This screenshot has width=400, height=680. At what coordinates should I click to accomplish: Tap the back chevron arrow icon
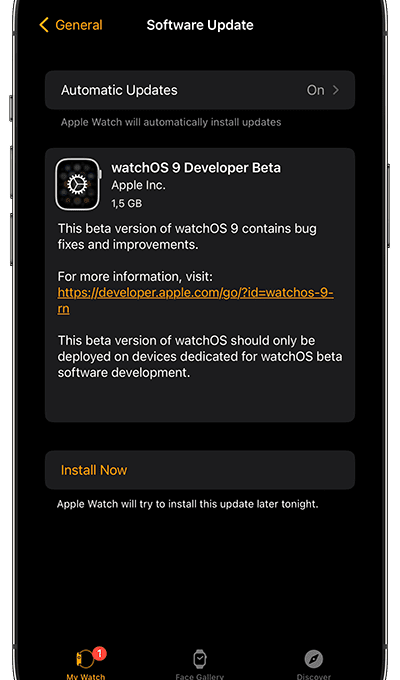44,25
